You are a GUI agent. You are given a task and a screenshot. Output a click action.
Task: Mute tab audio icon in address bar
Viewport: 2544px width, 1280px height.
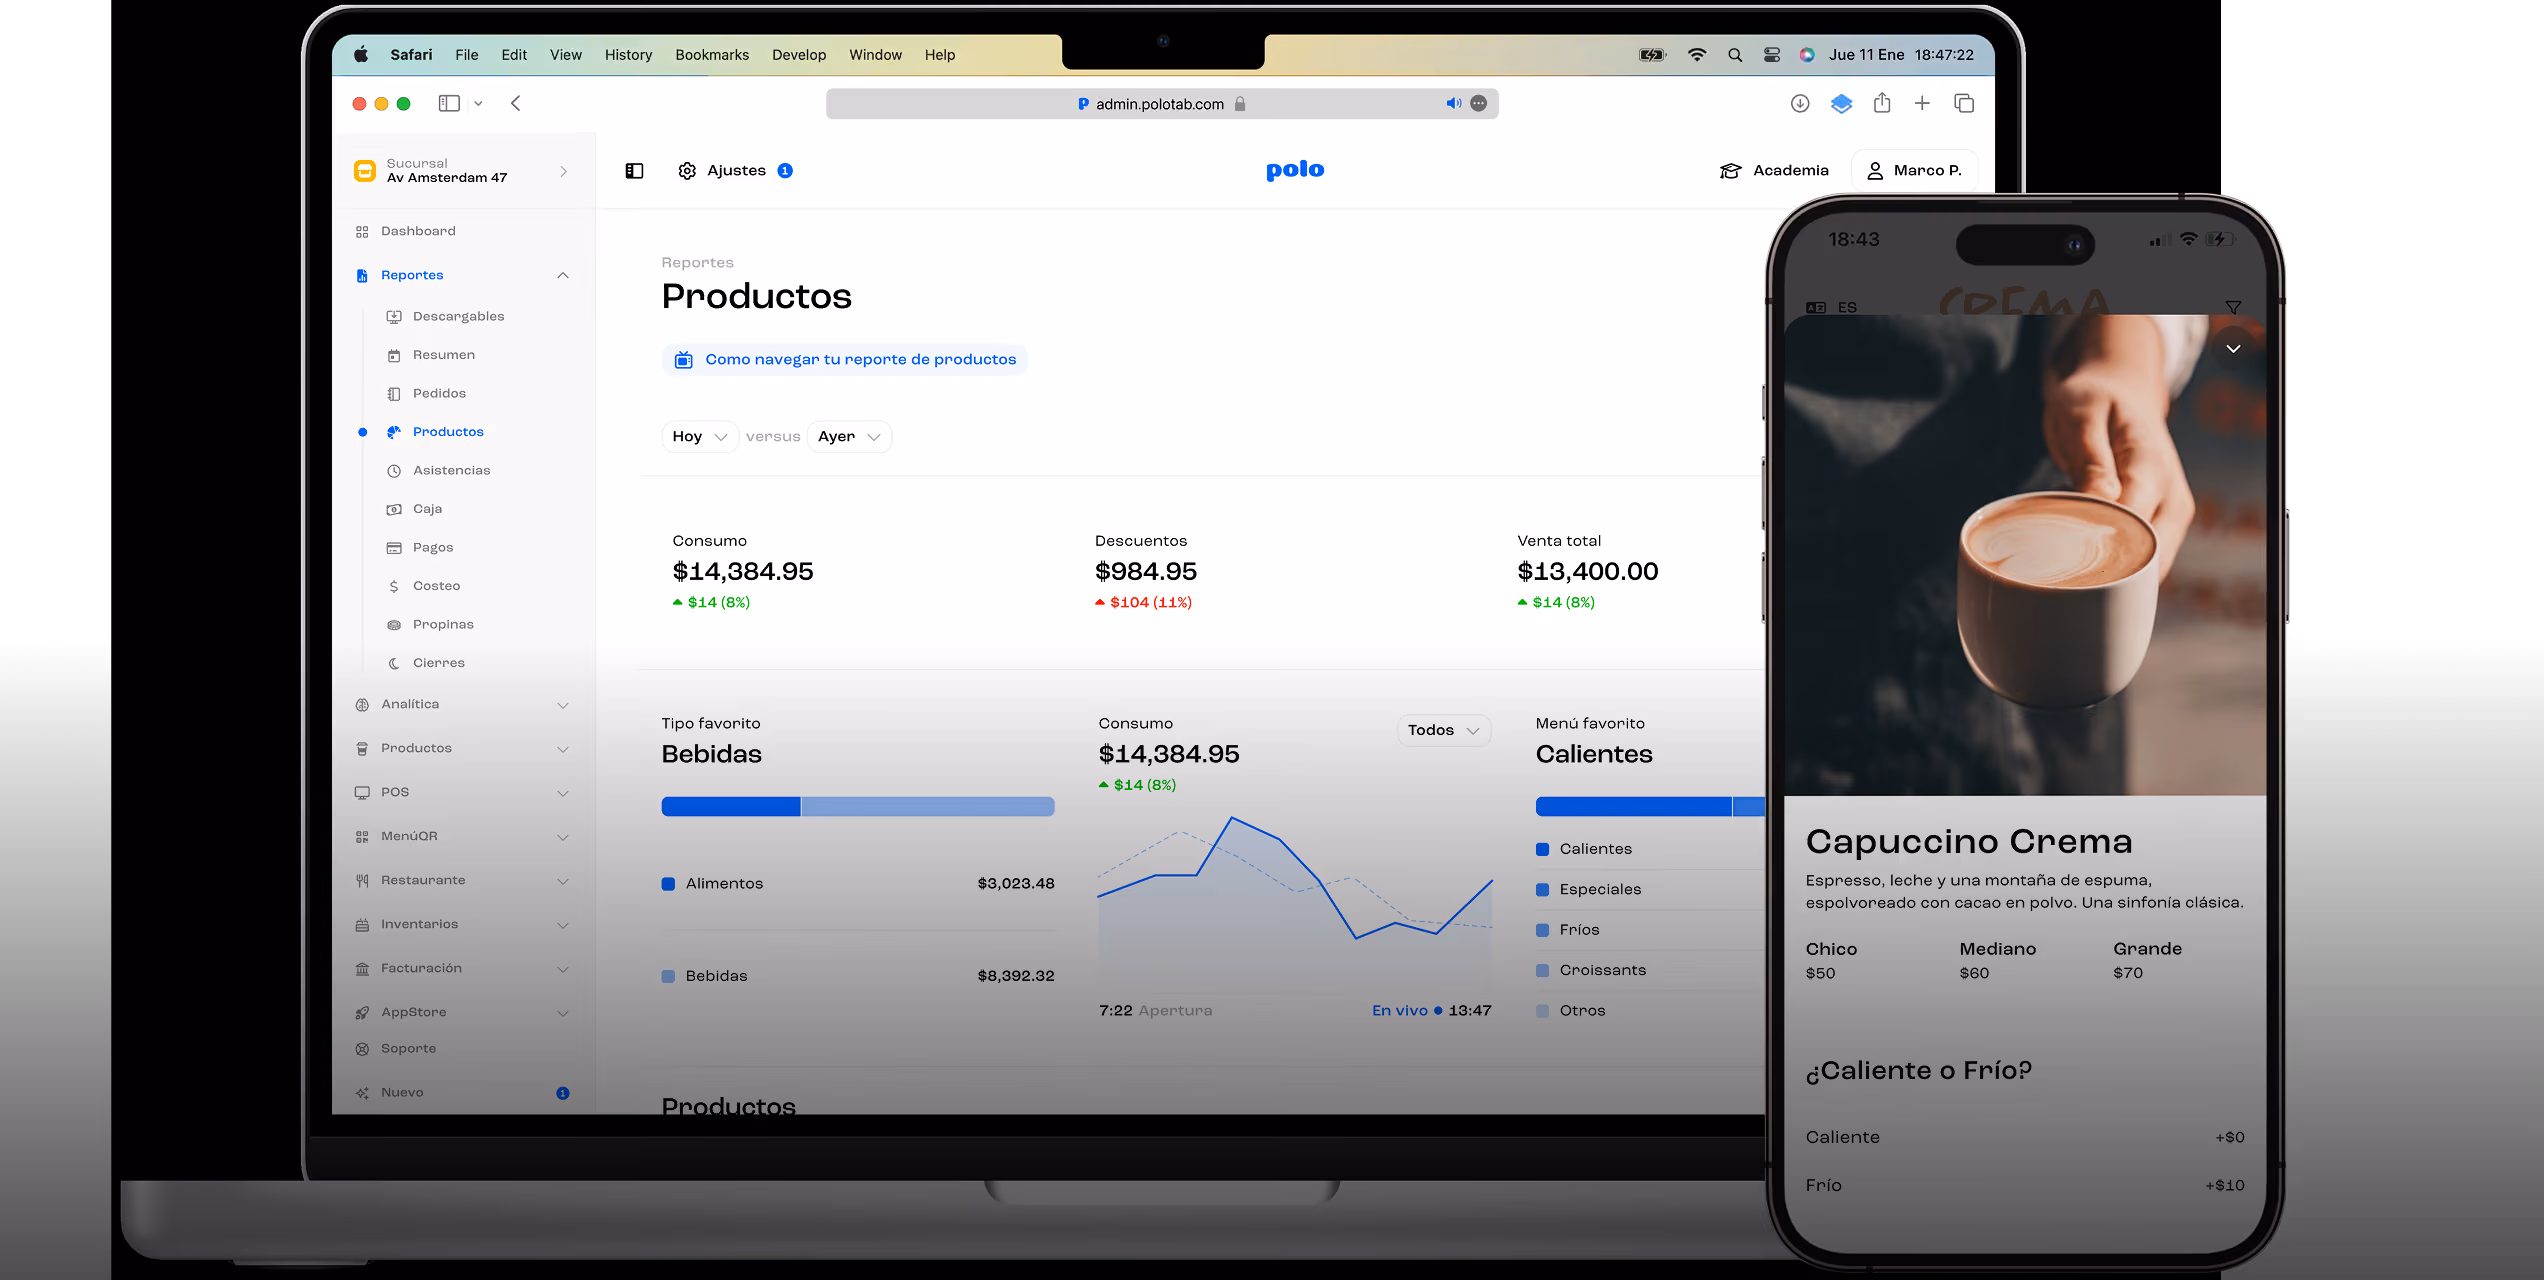point(1453,103)
